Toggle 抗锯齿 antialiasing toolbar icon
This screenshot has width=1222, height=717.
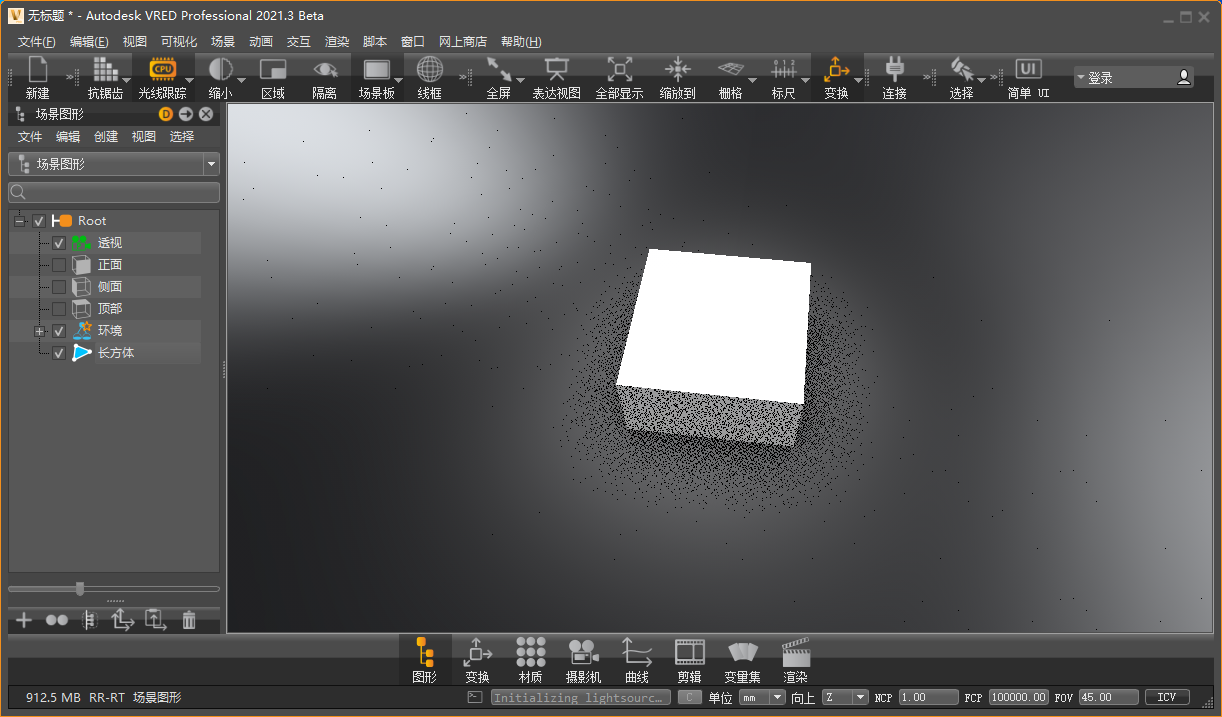click(x=104, y=70)
